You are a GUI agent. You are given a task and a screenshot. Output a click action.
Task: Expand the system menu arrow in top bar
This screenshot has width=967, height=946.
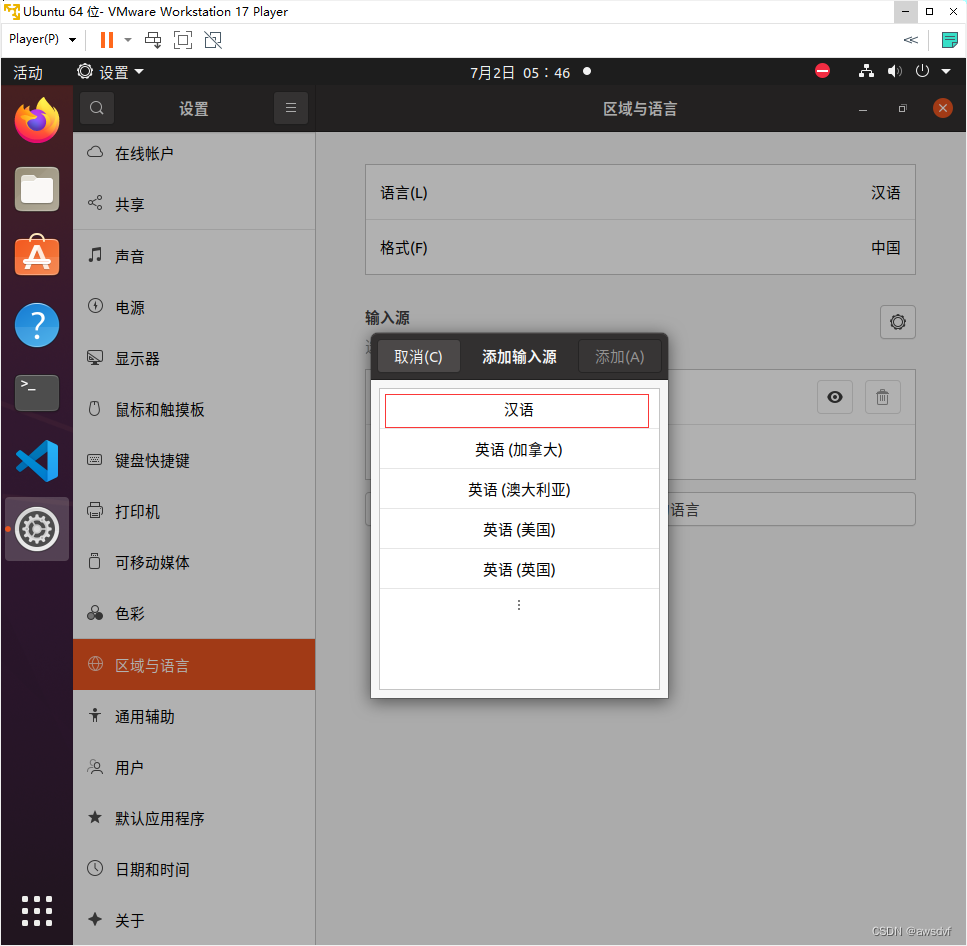point(946,72)
